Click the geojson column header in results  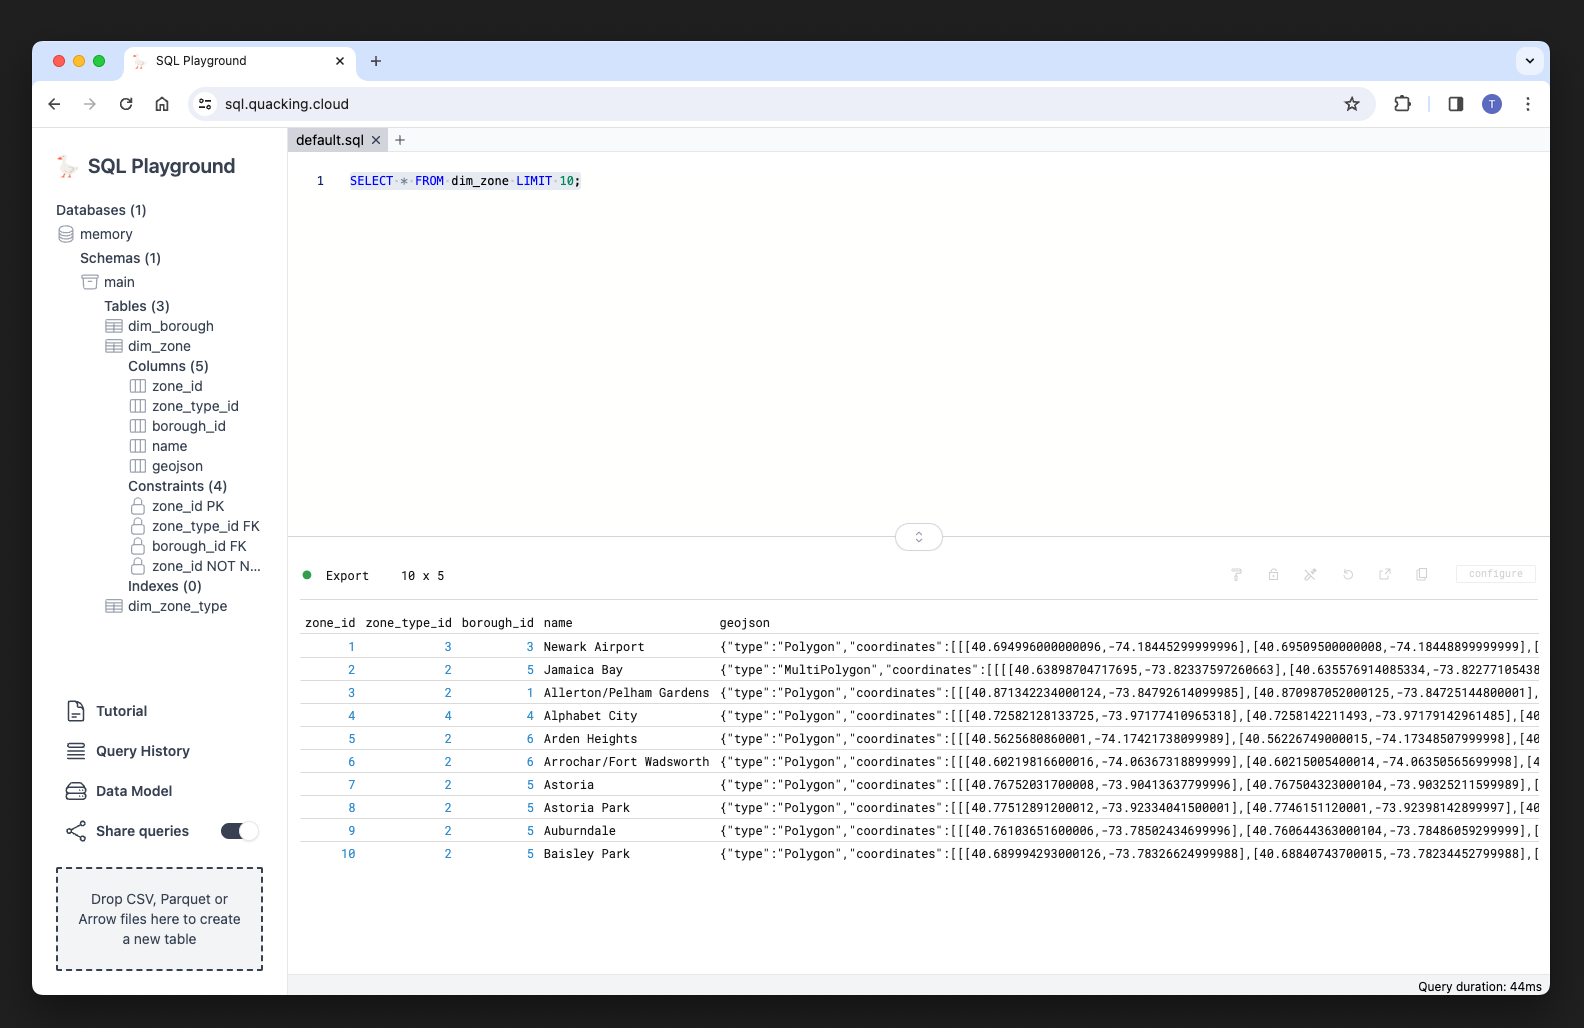pyautogui.click(x=745, y=623)
